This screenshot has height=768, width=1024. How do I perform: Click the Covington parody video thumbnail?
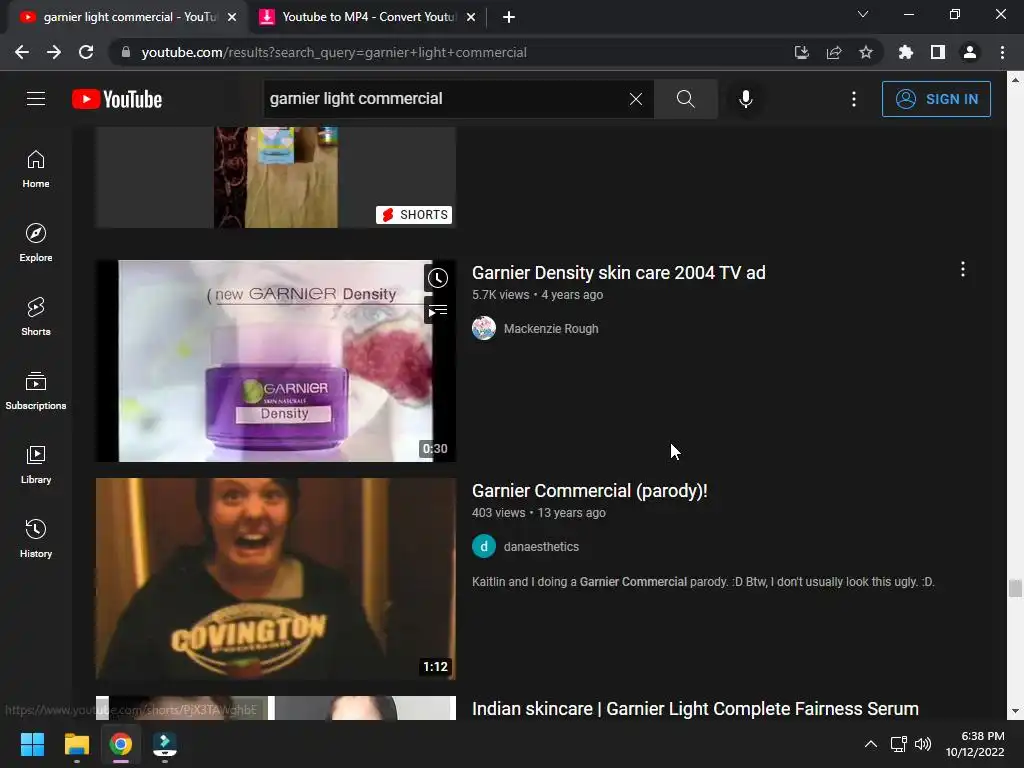[276, 579]
